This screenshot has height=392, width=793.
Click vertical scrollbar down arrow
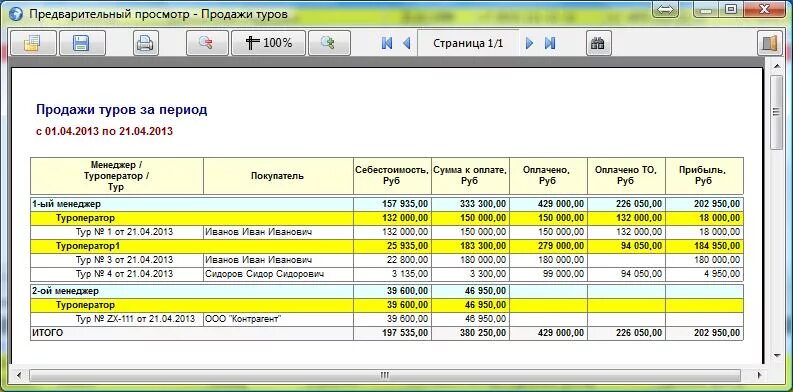(776, 356)
